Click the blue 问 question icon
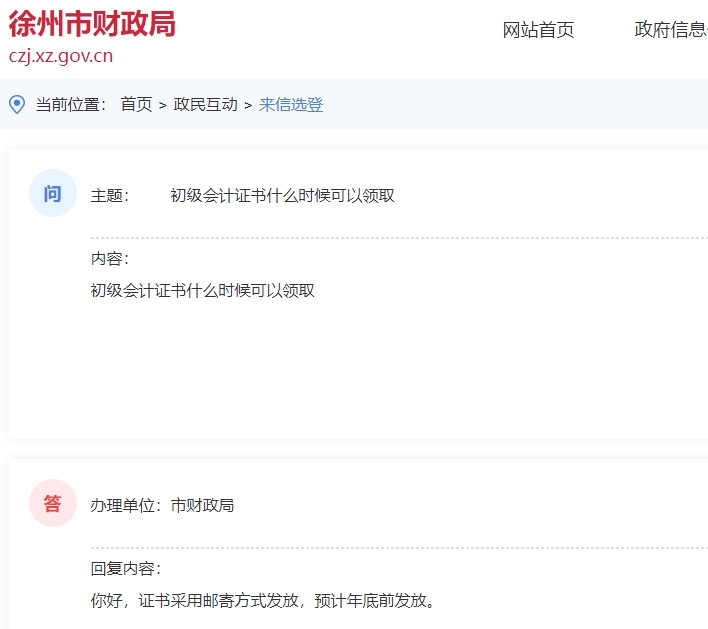The width and height of the screenshot is (708, 629). pyautogui.click(x=53, y=194)
